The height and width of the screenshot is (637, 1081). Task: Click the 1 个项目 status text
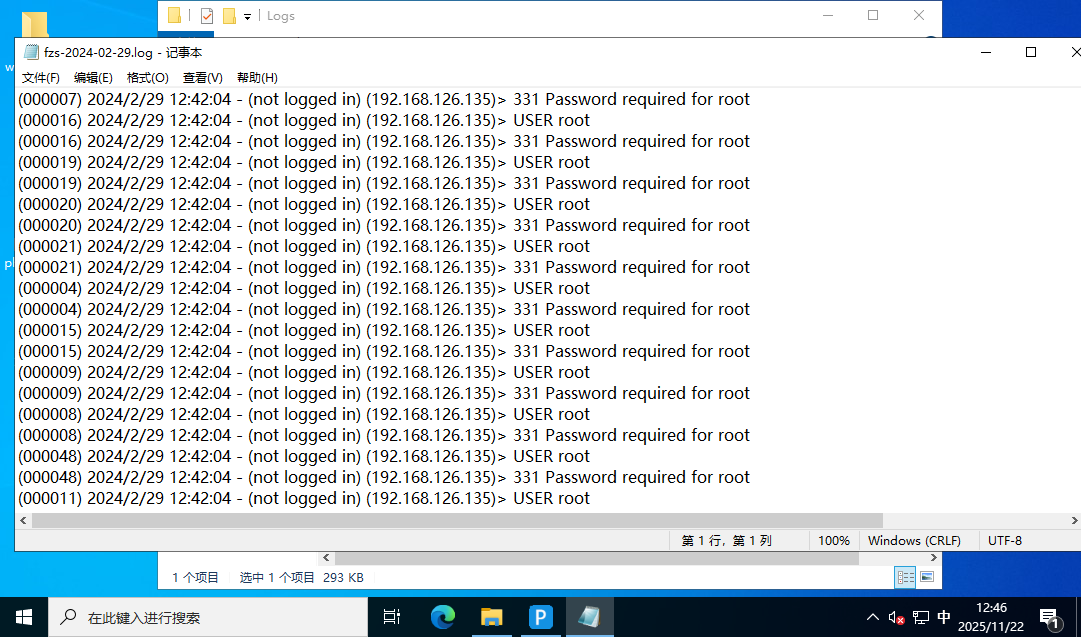click(x=195, y=578)
